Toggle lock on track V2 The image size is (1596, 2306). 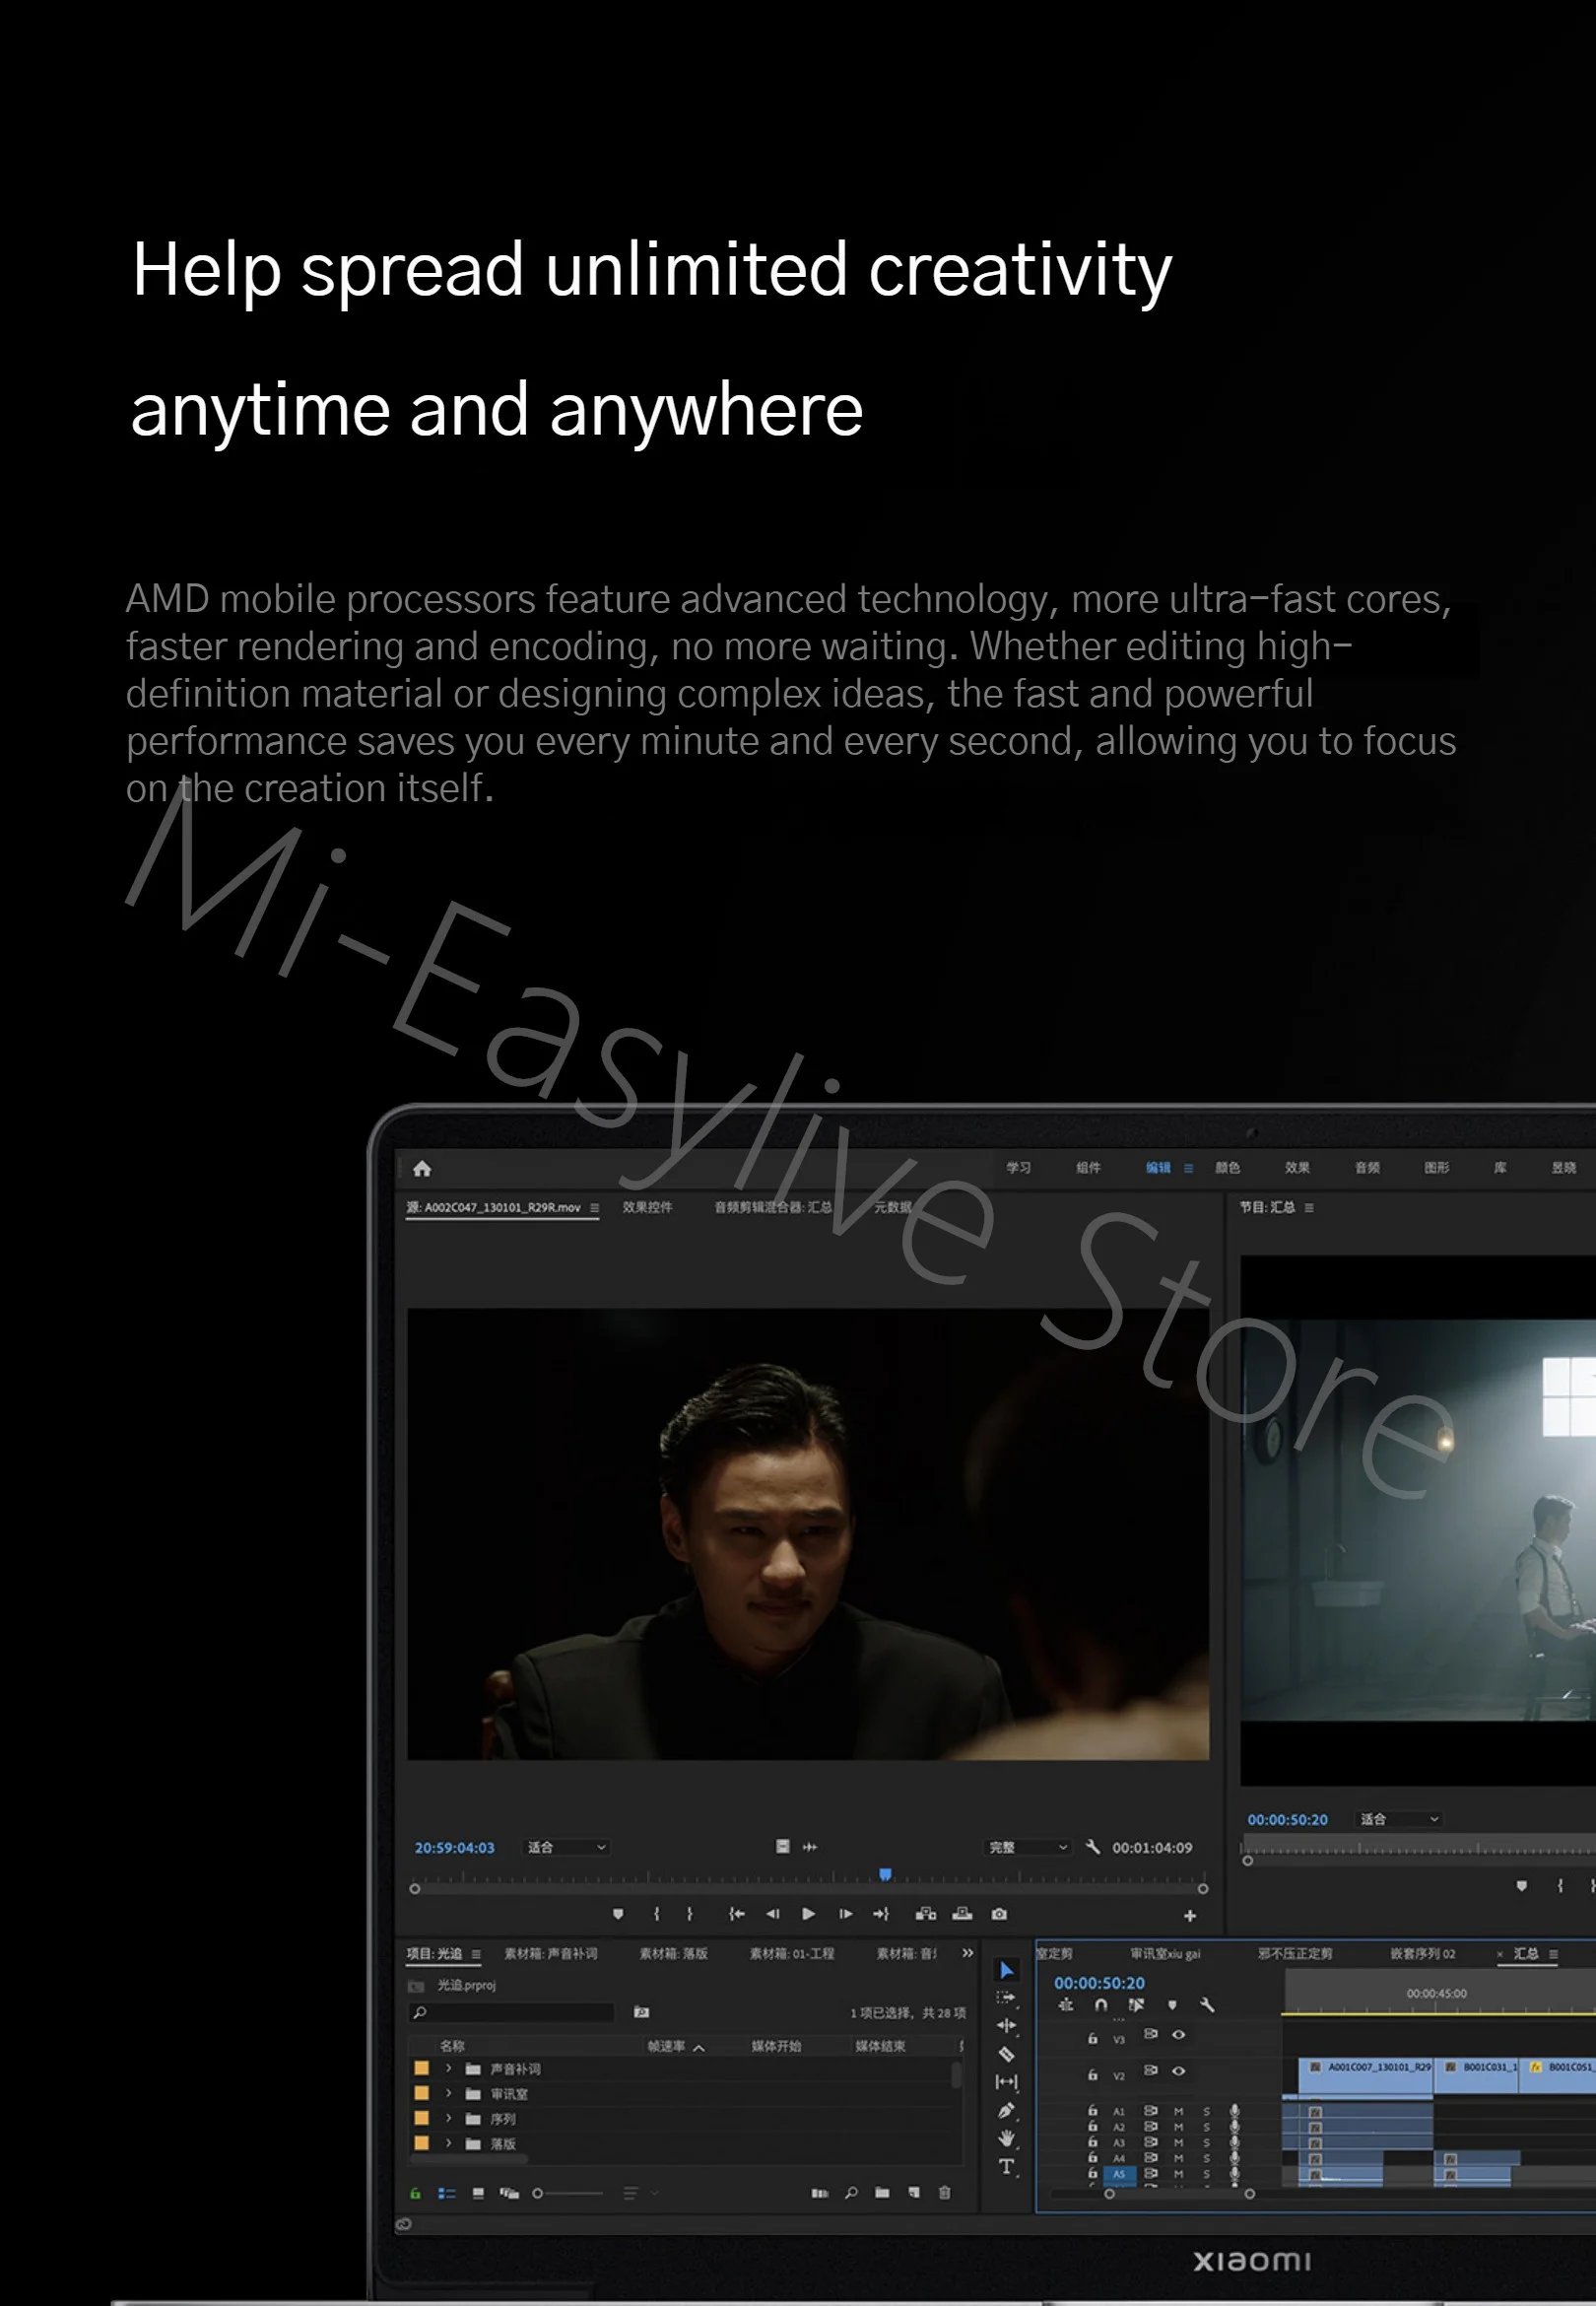[1093, 2073]
